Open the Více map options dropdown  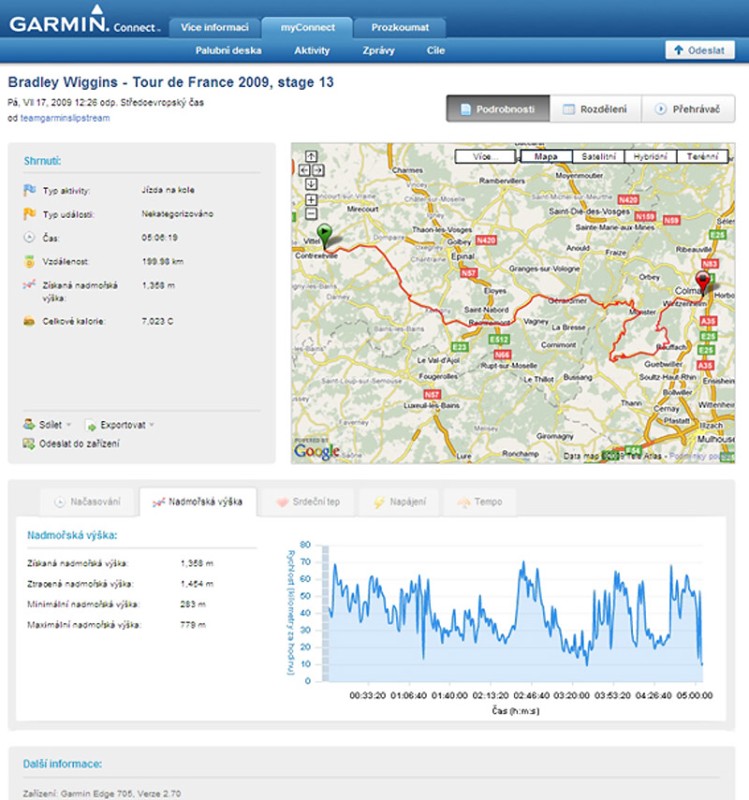point(485,157)
